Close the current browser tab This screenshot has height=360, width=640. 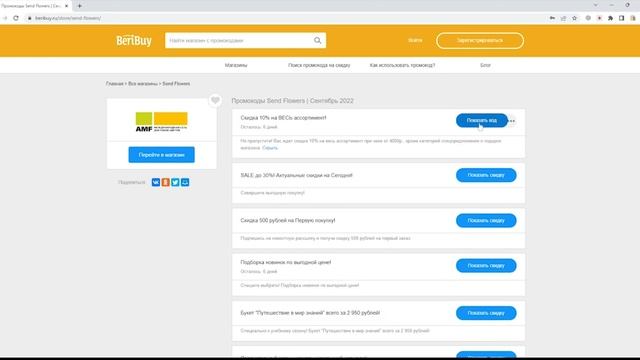point(67,6)
